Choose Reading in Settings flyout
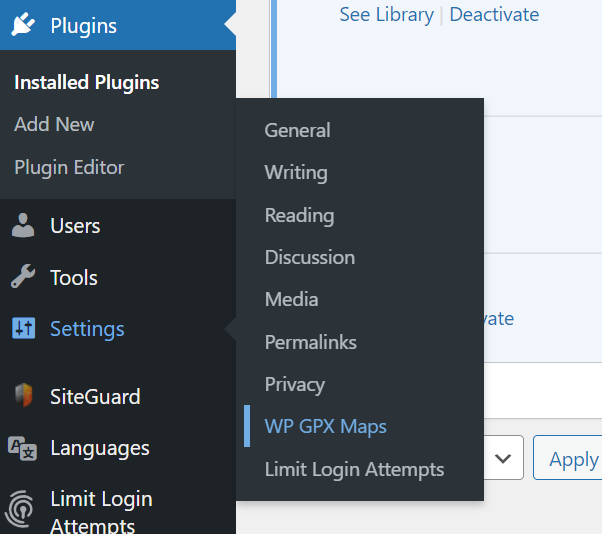The width and height of the screenshot is (602, 534). [x=299, y=215]
